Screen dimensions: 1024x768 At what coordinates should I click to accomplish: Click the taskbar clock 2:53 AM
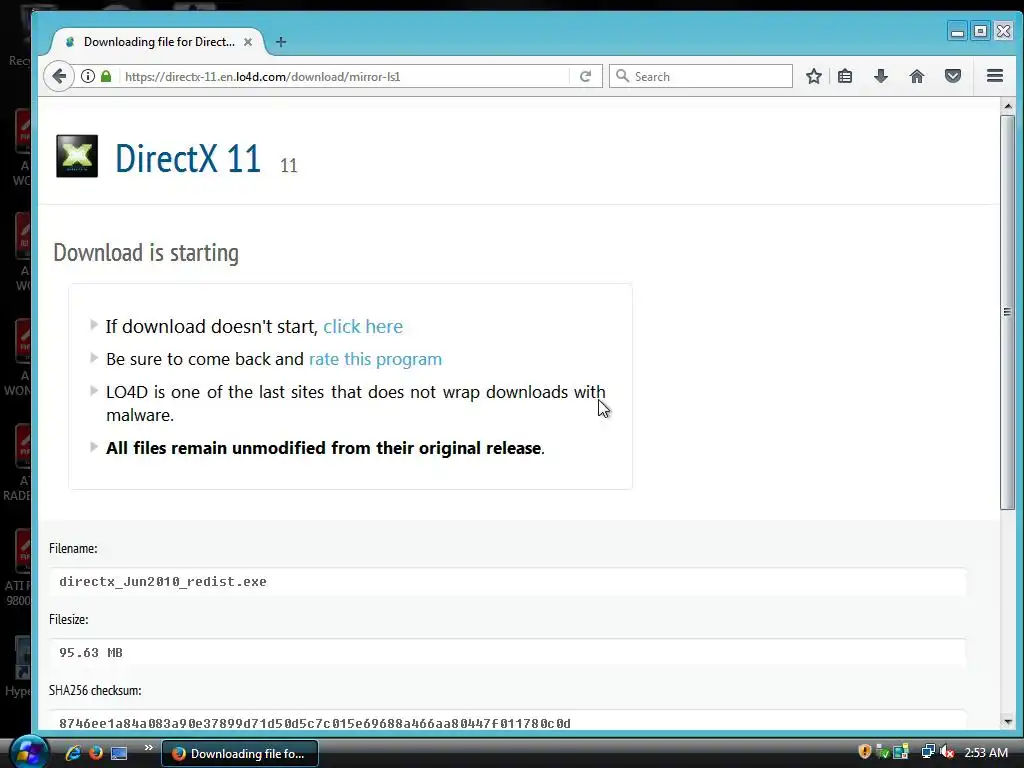pyautogui.click(x=986, y=752)
